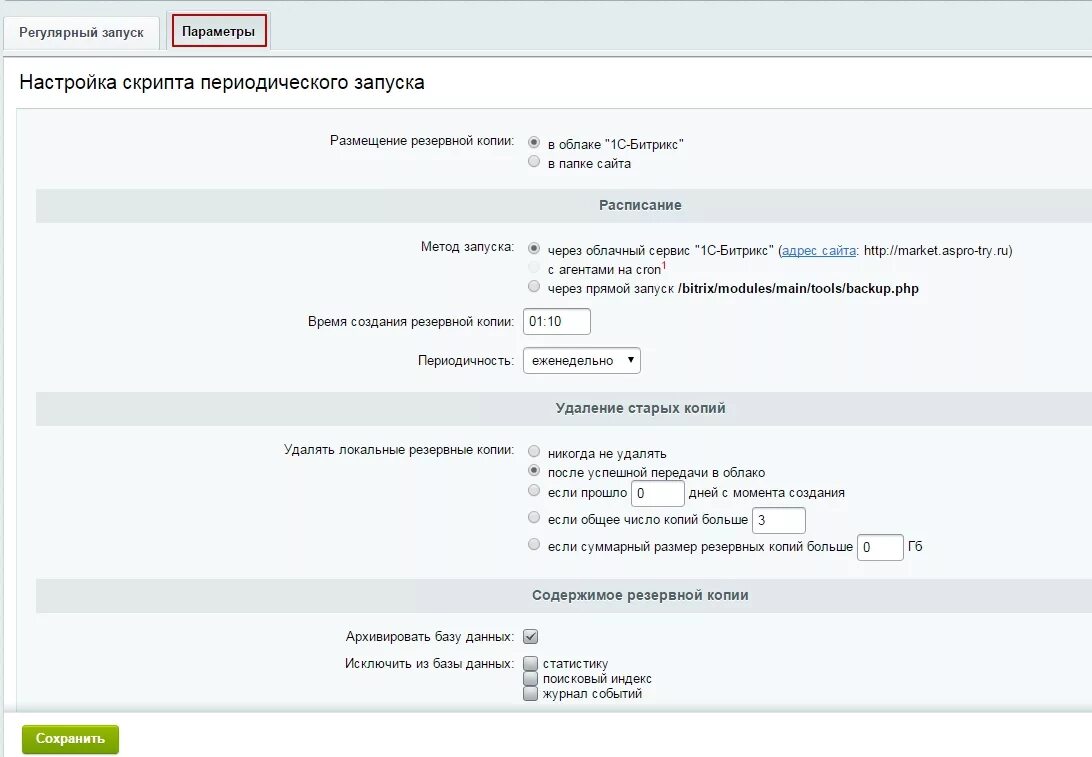Image resolution: width=1092 pixels, height=757 pixels.
Task: Click the total backup size Гб field
Action: (880, 547)
